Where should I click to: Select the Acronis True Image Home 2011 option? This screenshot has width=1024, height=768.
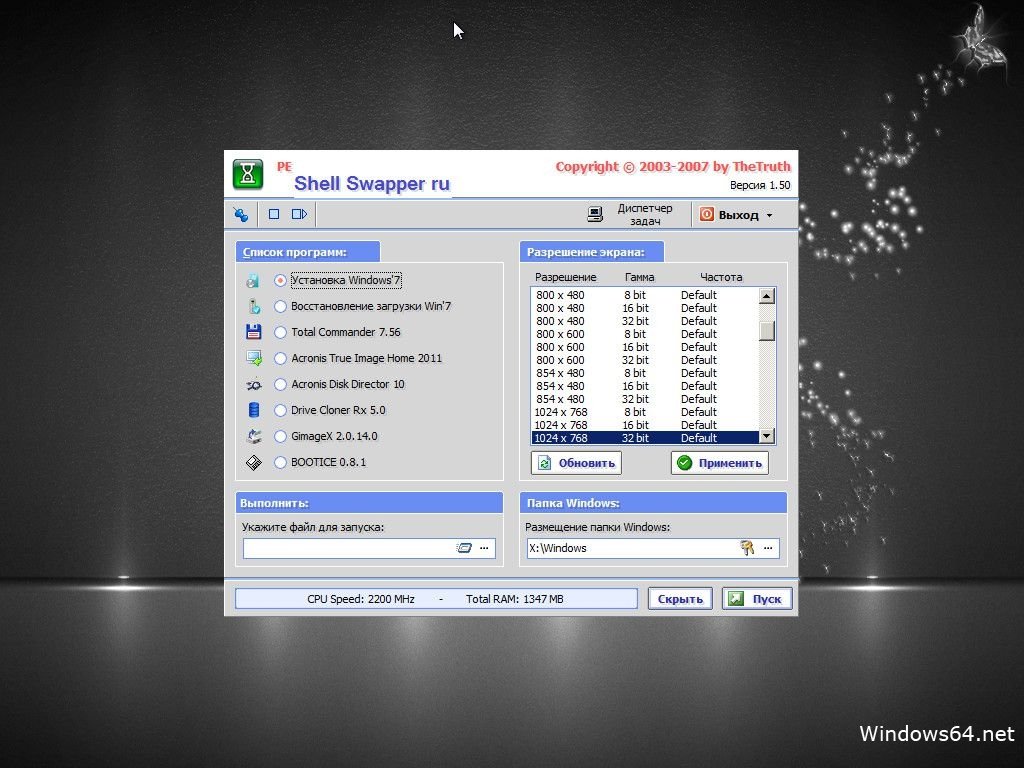click(x=280, y=358)
